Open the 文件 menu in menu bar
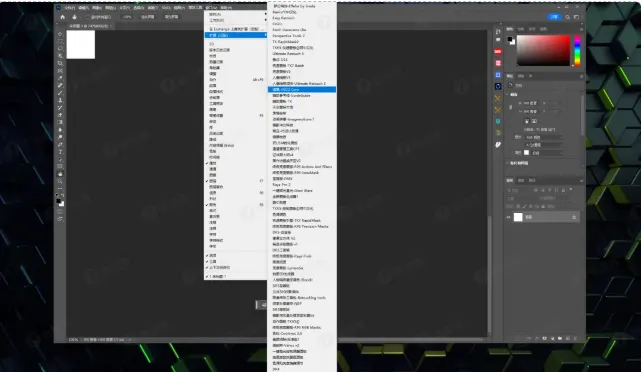The height and width of the screenshot is (372, 641). coord(70,7)
